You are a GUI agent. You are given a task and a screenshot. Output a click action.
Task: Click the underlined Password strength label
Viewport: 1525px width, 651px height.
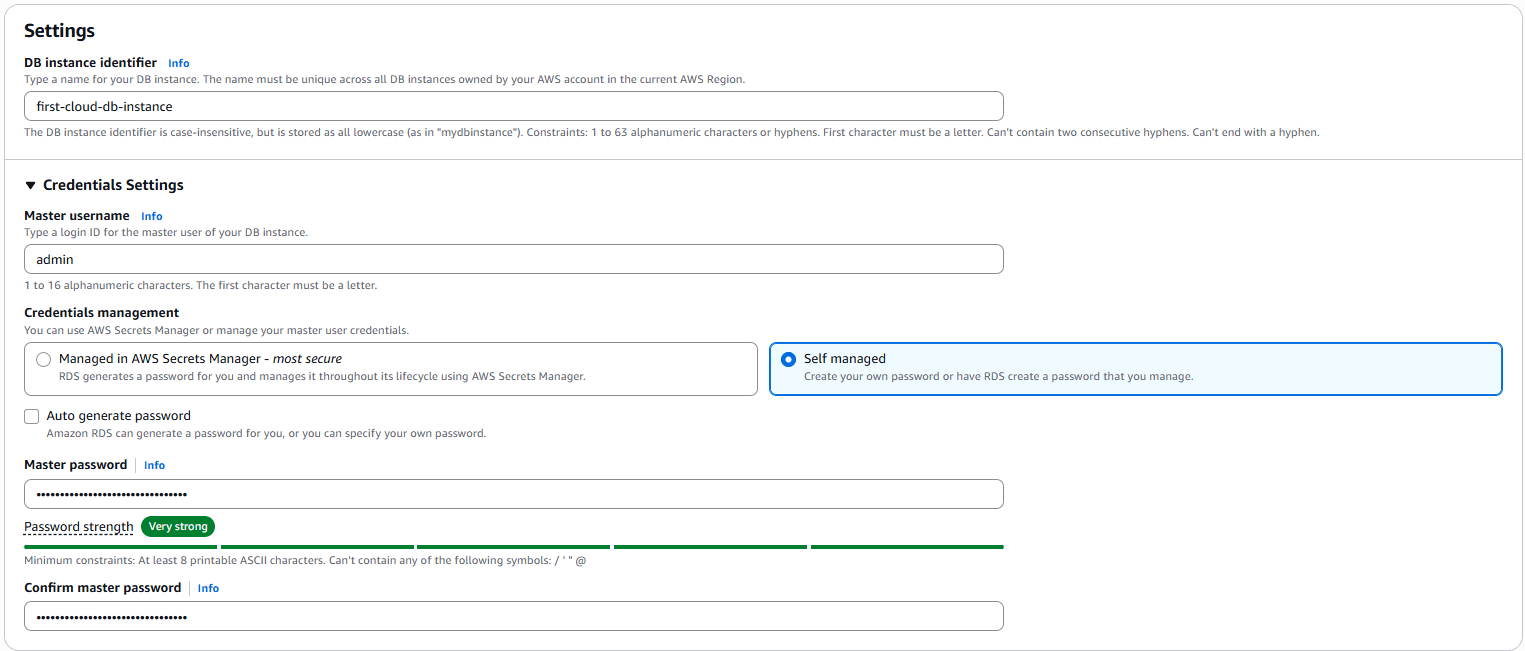pos(78,526)
